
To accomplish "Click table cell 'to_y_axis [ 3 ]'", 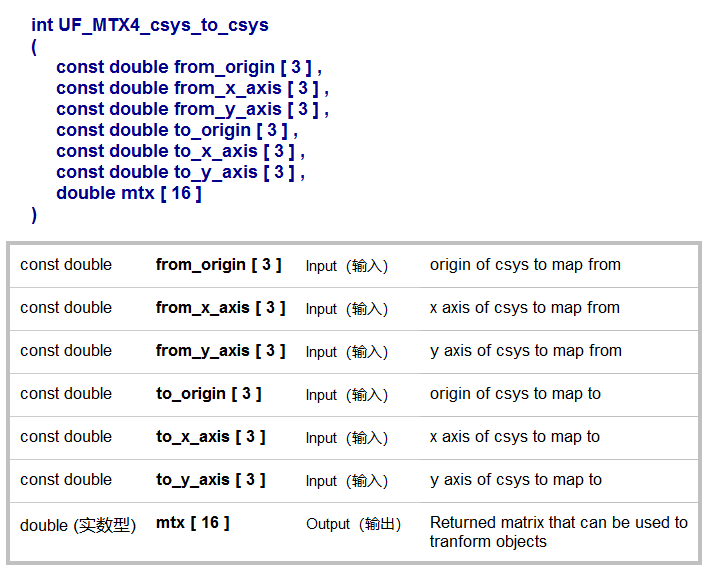I will [x=210, y=480].
